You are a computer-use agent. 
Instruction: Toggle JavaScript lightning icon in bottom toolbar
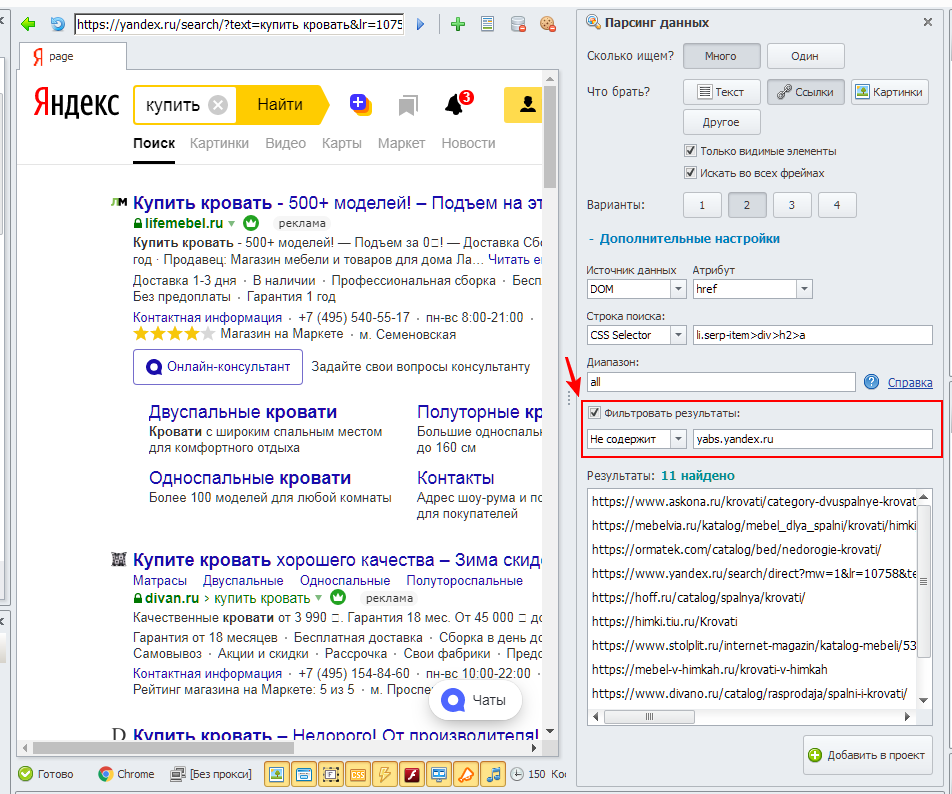pos(384,774)
